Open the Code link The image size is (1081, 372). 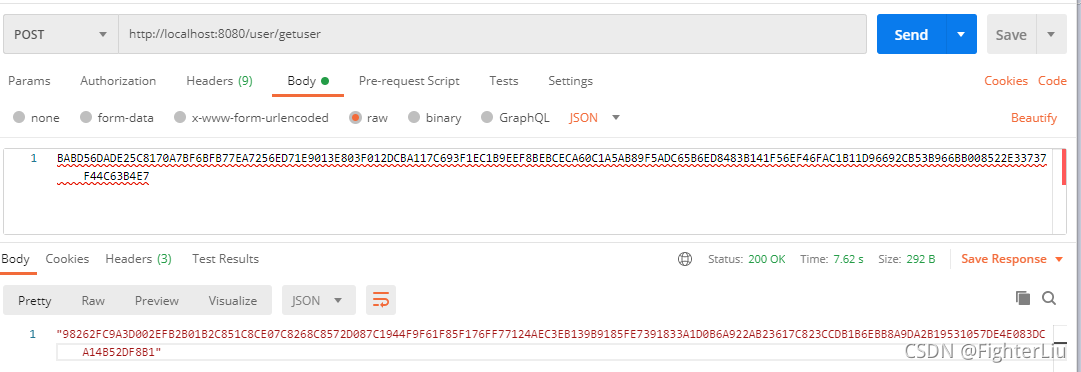coord(1052,81)
